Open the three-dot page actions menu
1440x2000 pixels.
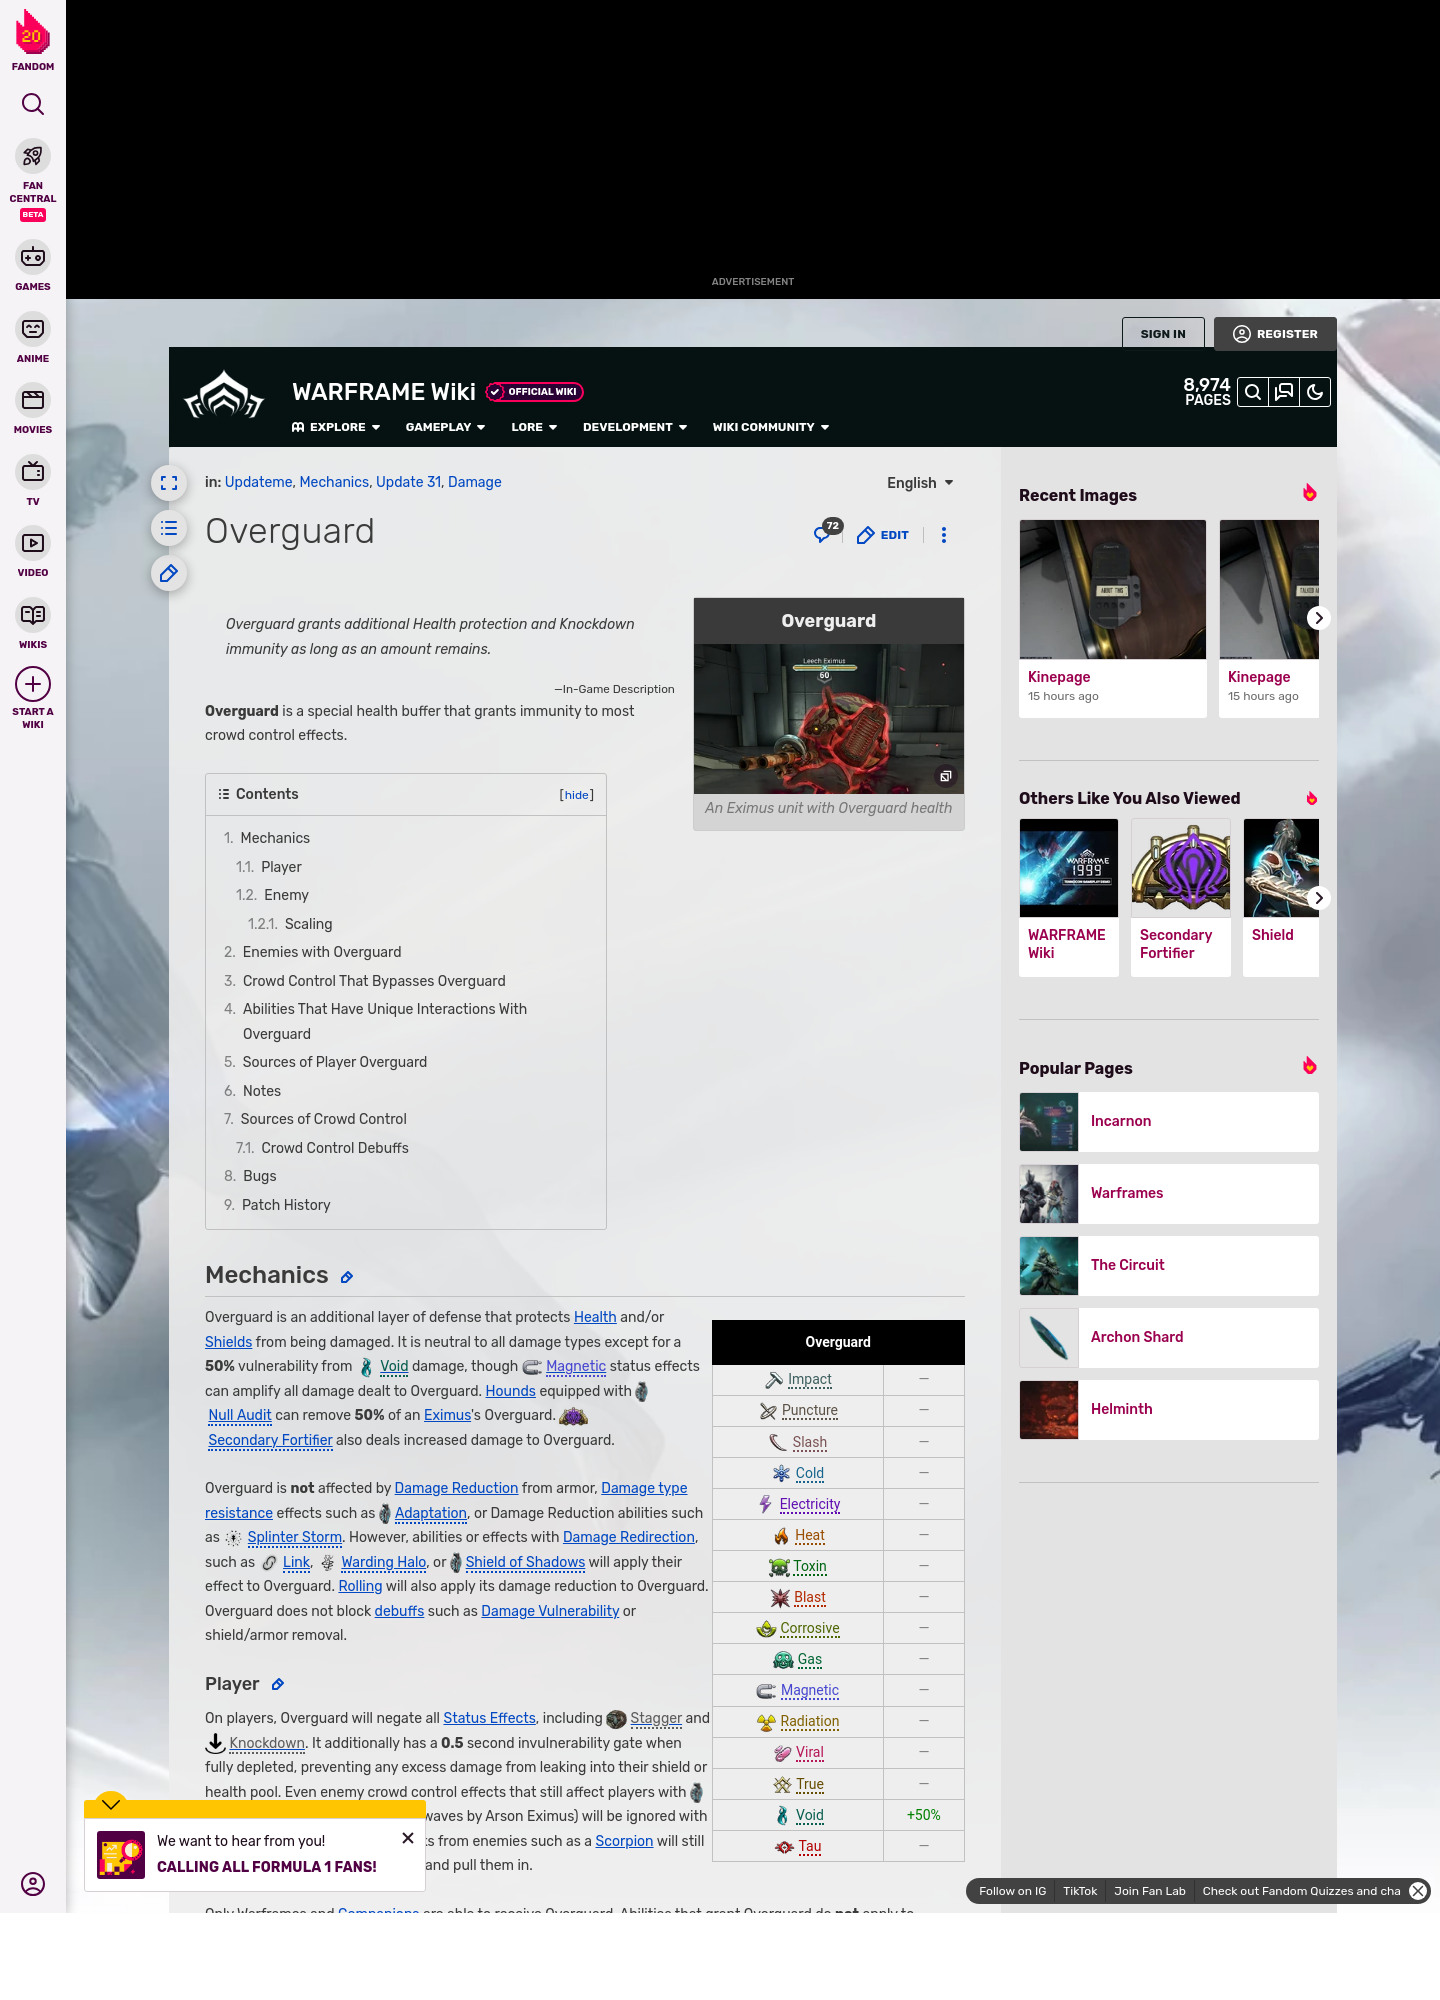pos(943,535)
